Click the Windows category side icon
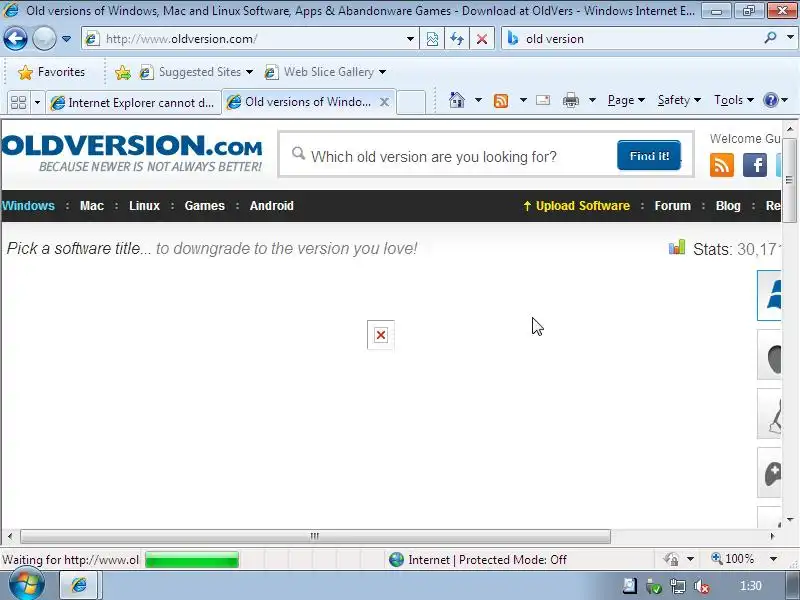Screen dimensions: 800x600 click(769, 295)
